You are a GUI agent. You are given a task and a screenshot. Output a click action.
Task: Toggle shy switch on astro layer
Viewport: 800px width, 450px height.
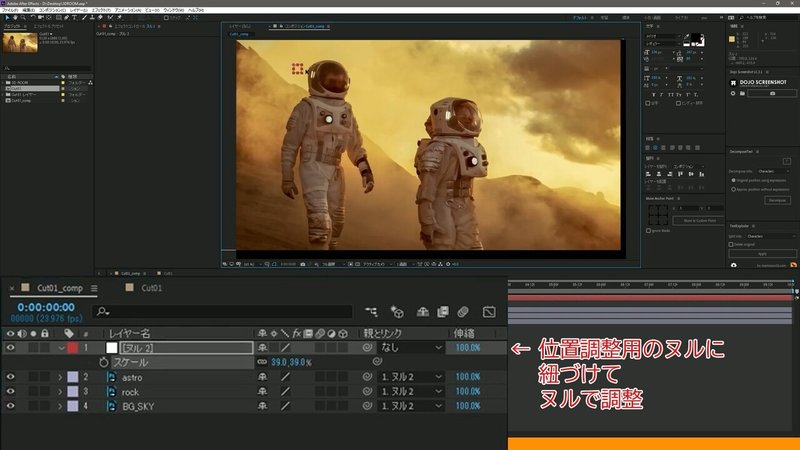(262, 377)
